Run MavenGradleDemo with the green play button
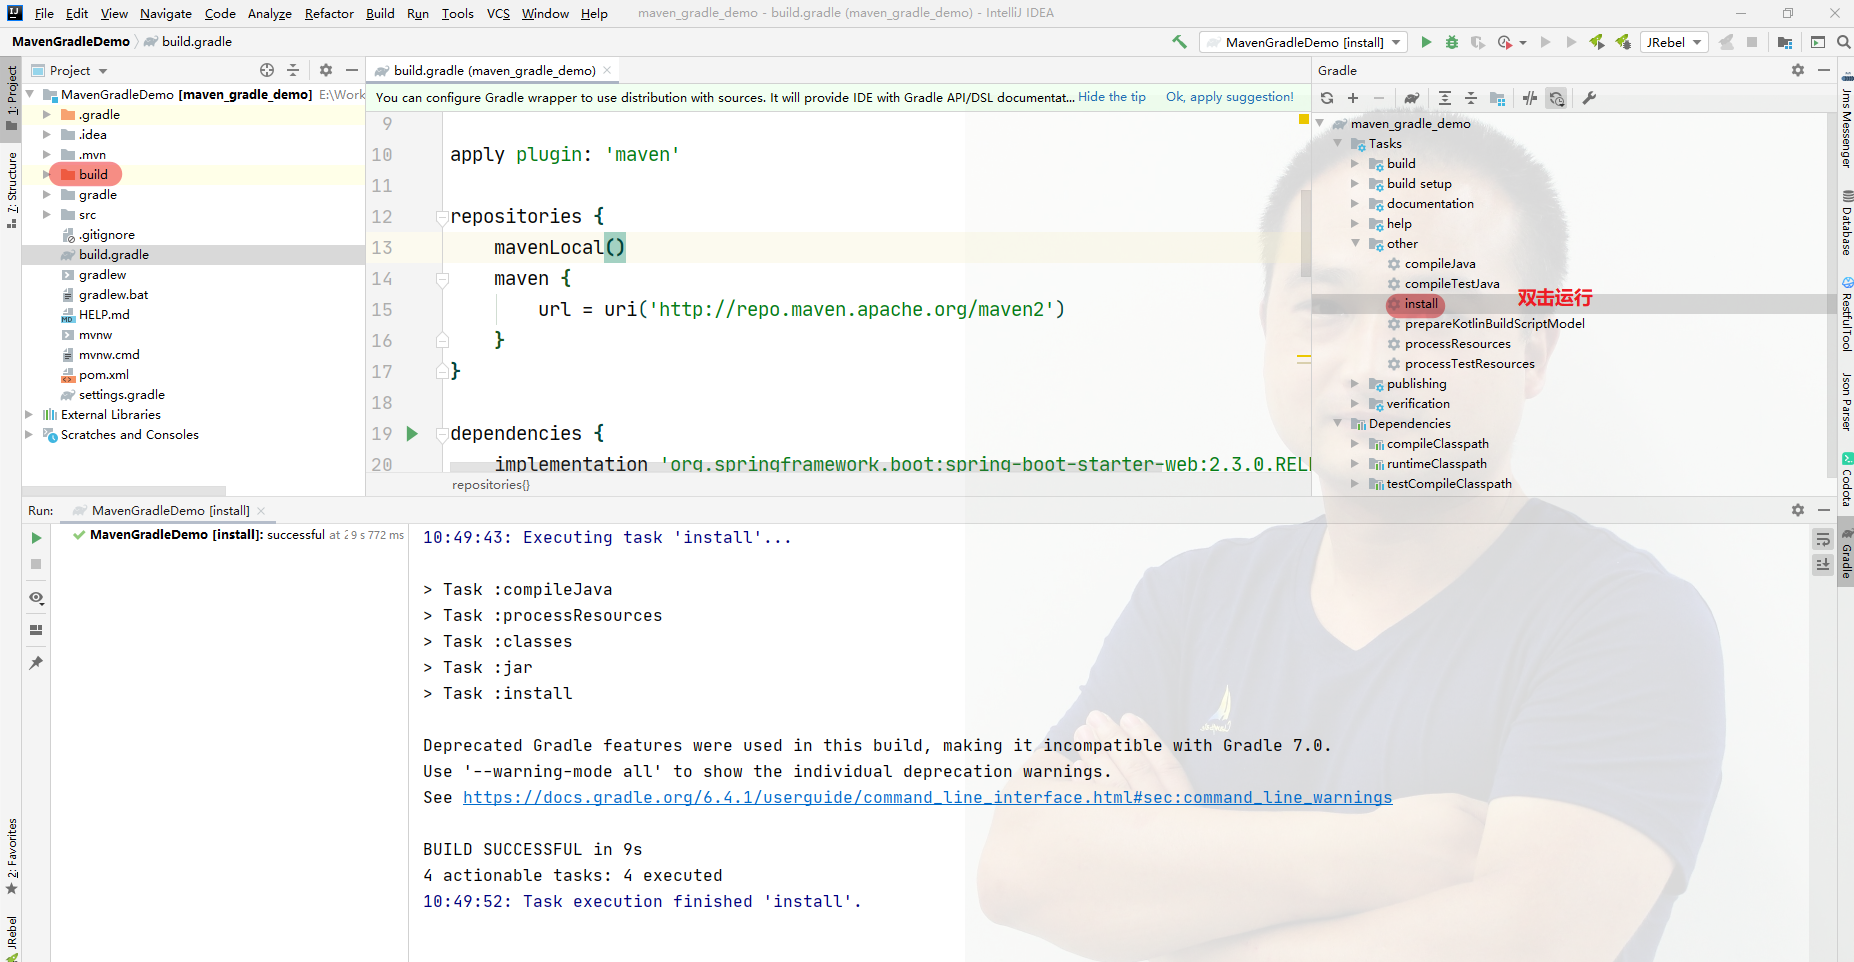The image size is (1854, 962). pos(1426,42)
